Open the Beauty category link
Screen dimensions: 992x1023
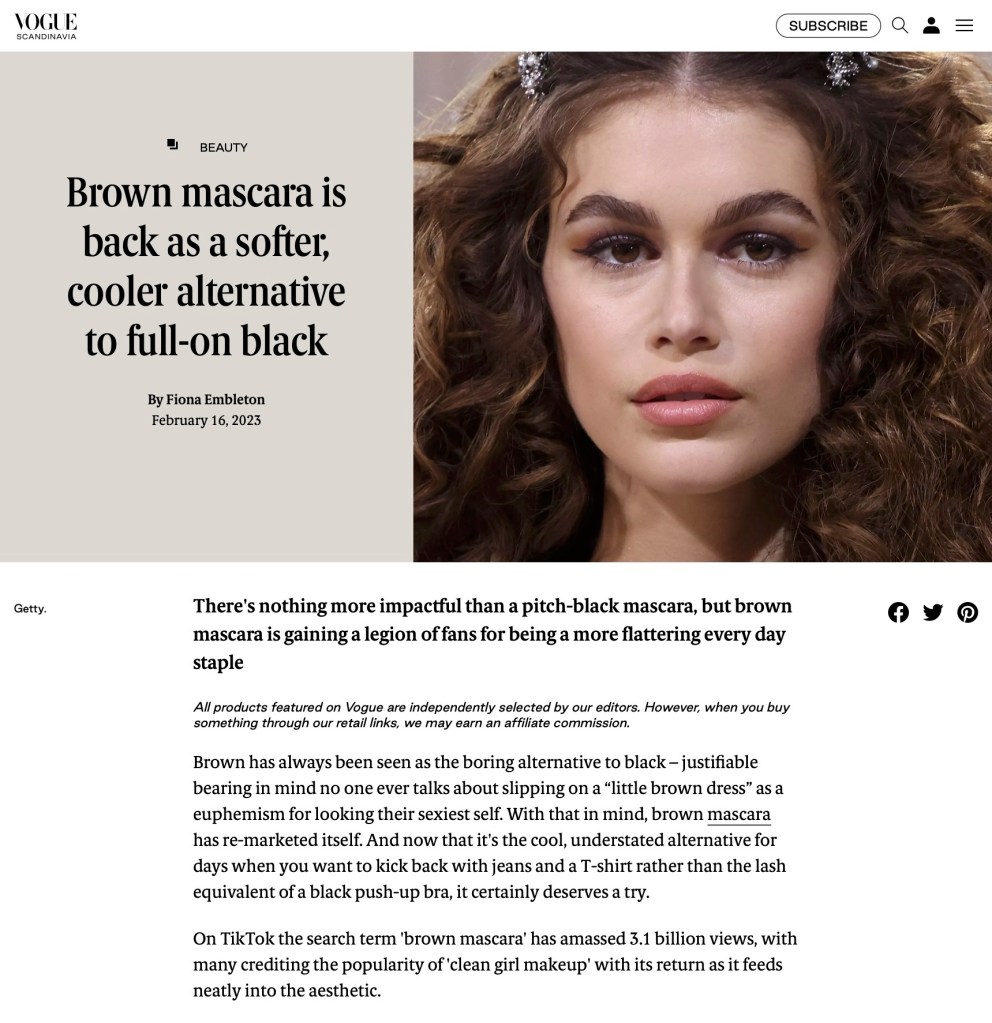coord(223,147)
